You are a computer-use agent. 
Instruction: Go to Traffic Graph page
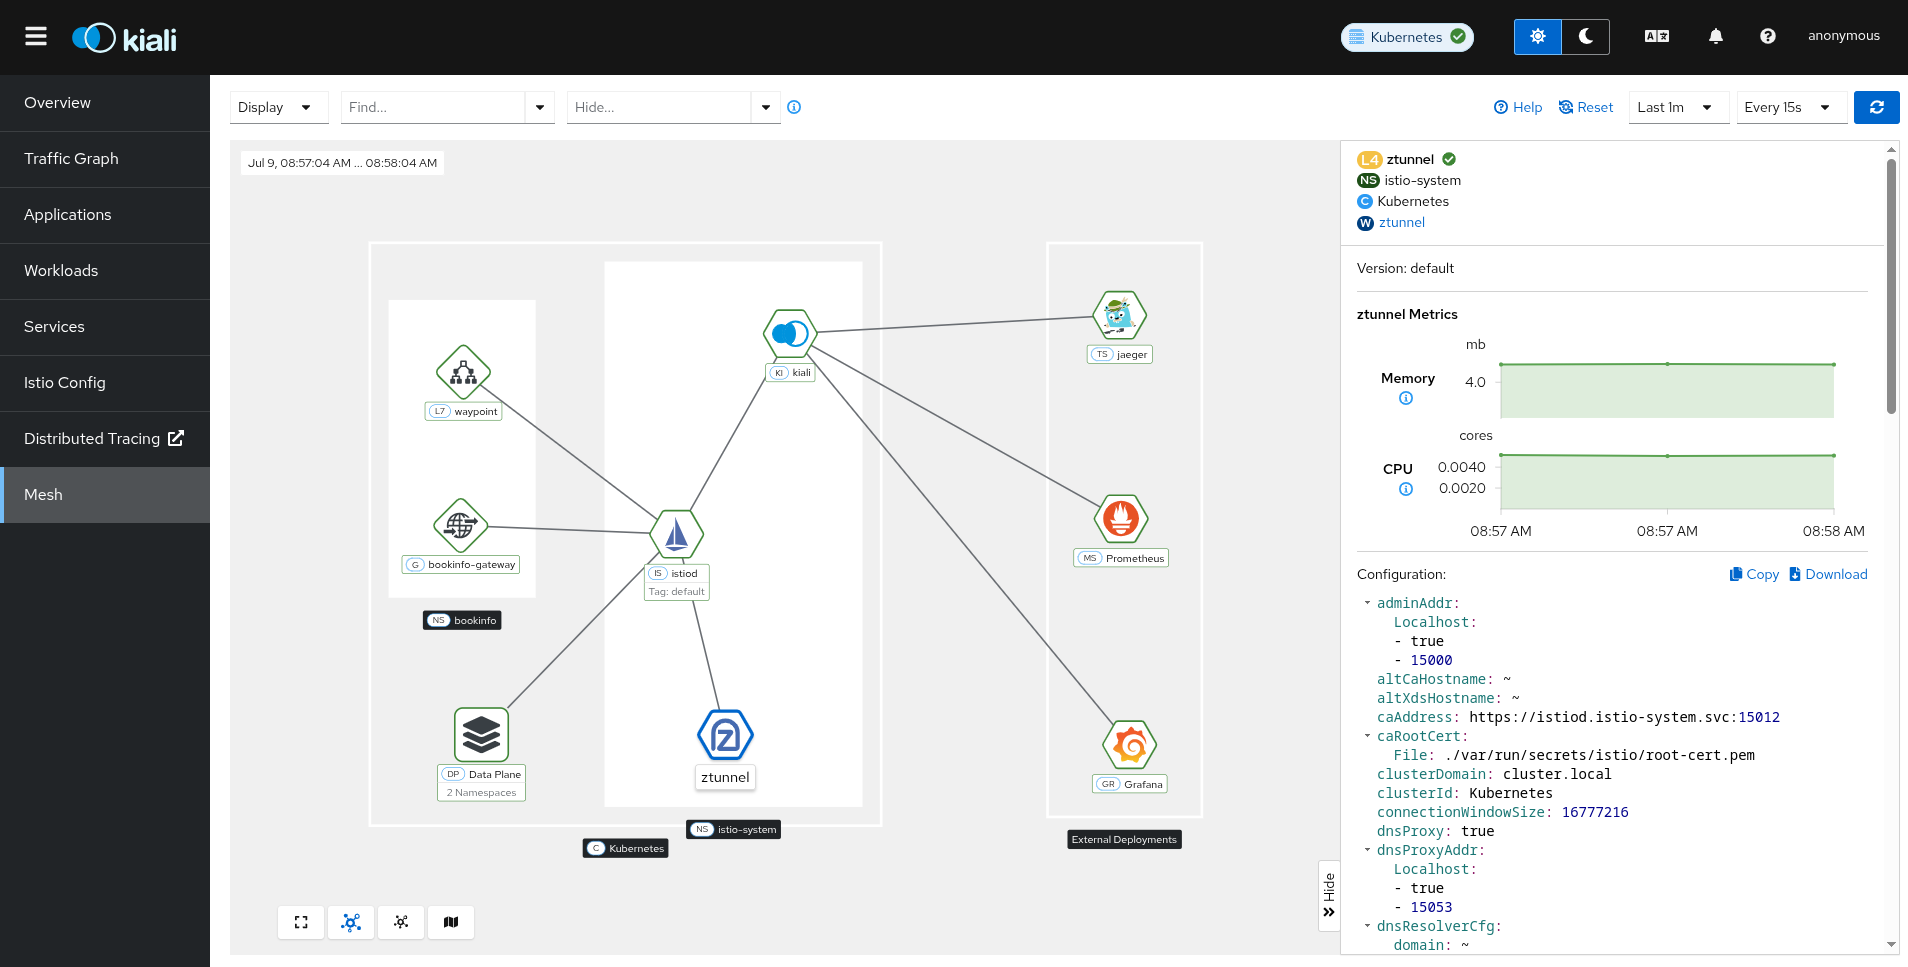tap(71, 159)
